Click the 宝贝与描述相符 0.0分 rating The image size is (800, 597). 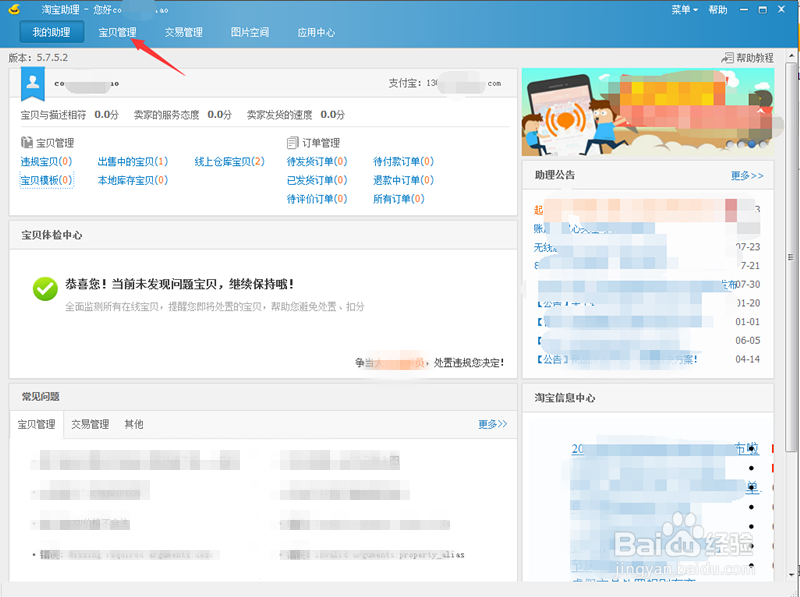69,115
